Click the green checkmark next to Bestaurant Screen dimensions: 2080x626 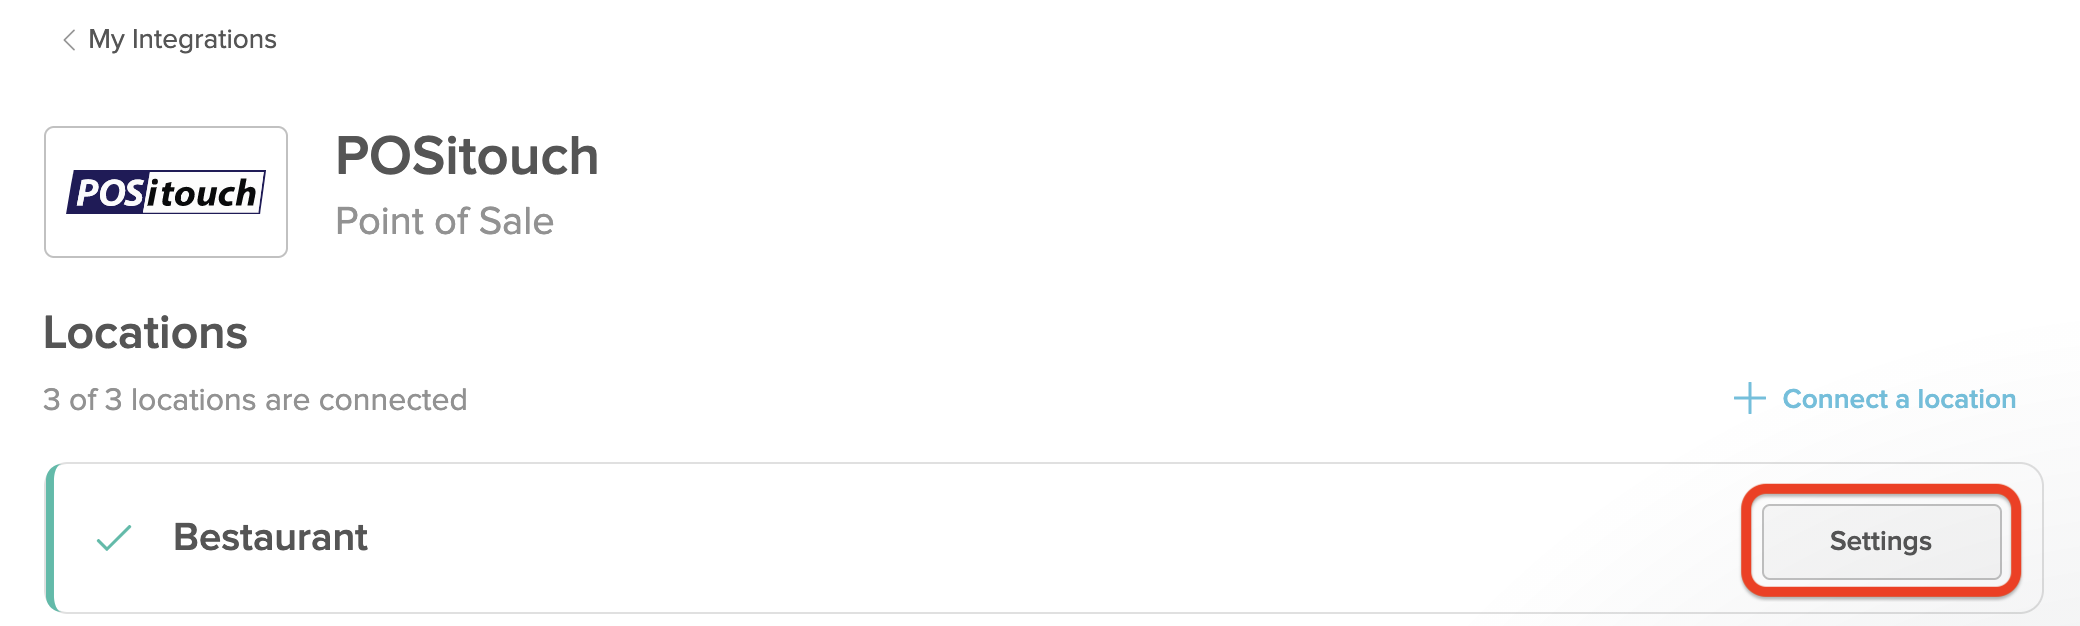114,538
